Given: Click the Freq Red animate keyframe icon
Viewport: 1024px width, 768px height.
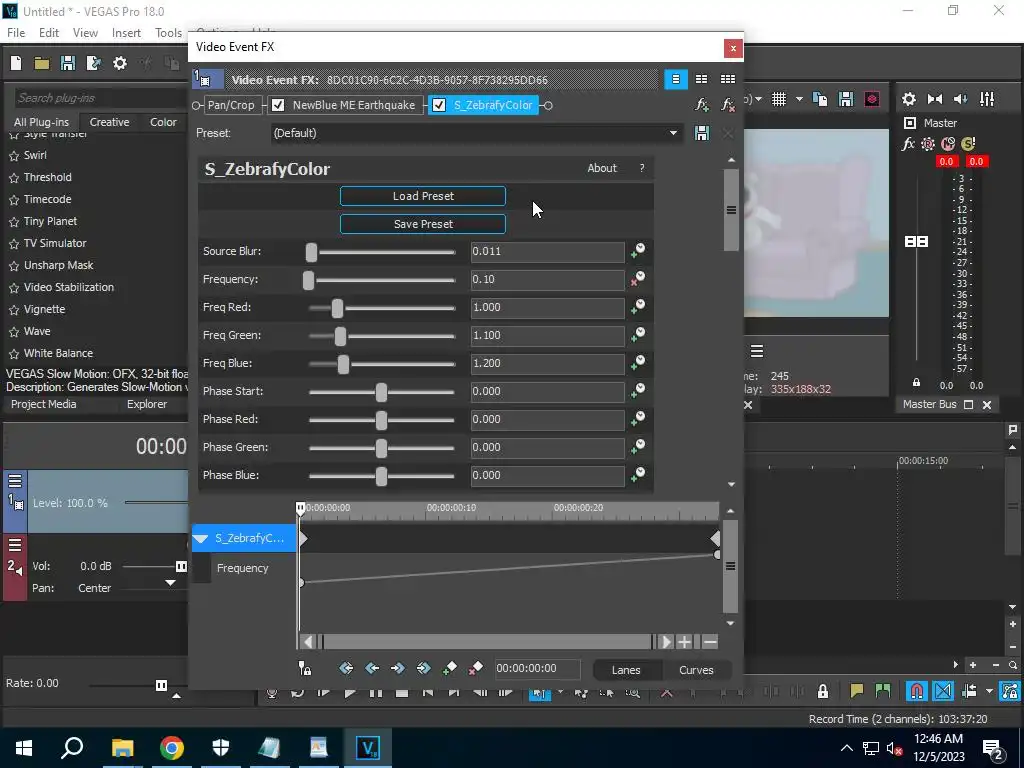Looking at the screenshot, I should pos(638,307).
